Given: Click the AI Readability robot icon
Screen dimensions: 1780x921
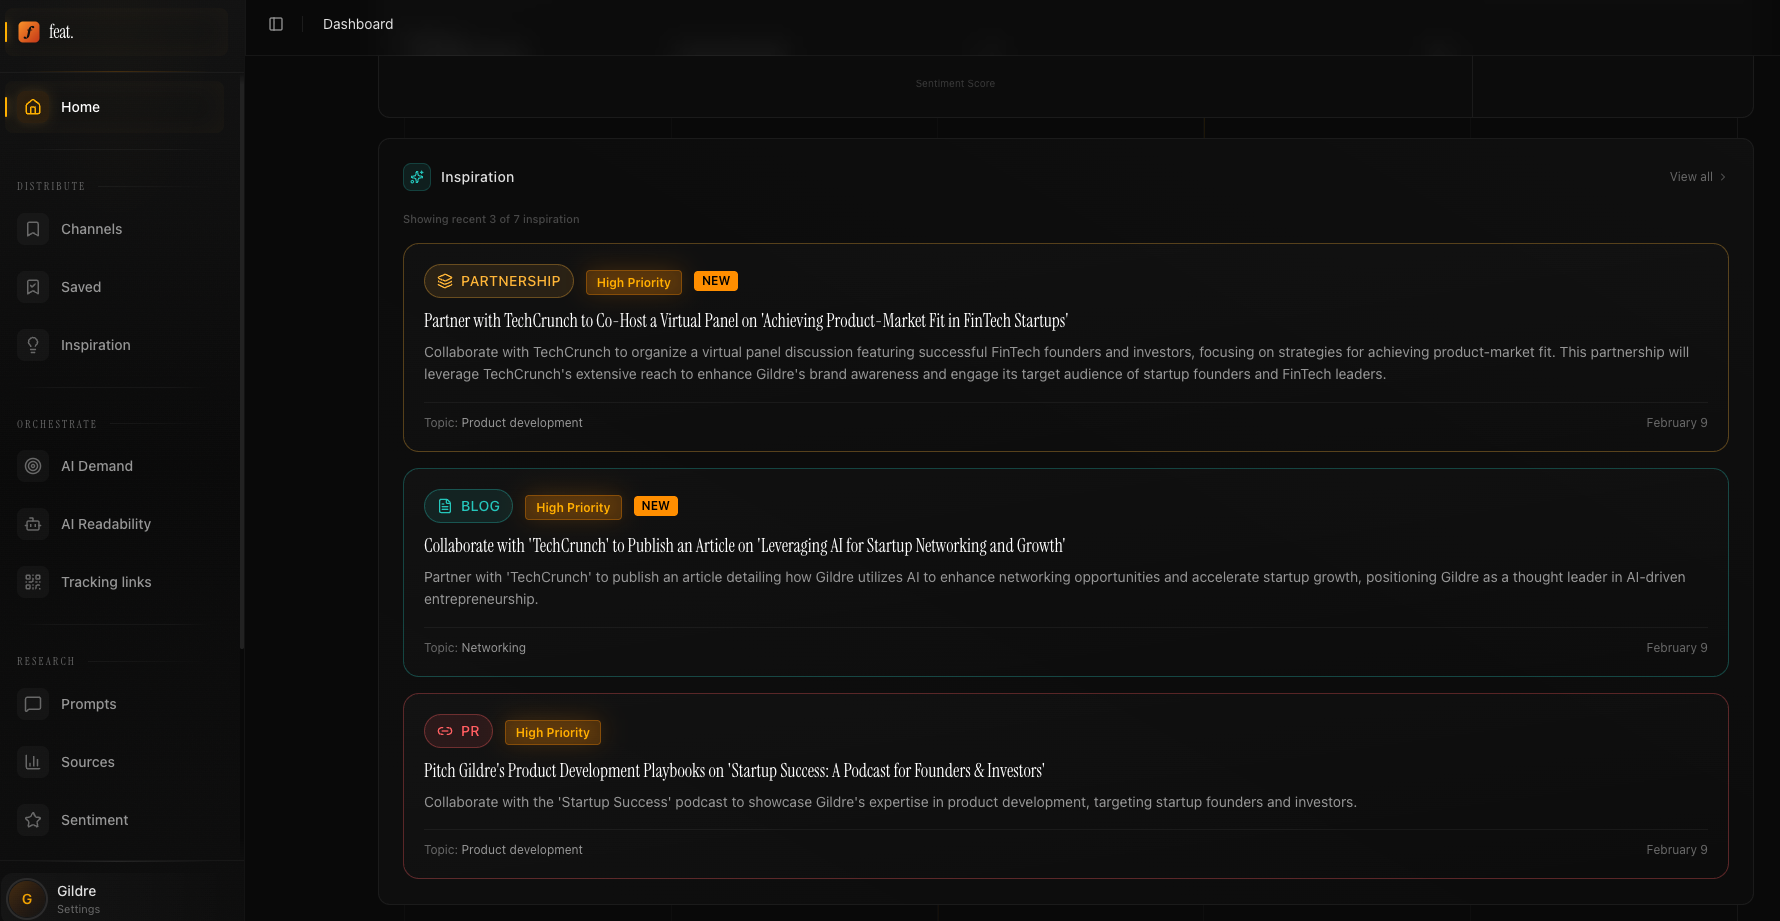Looking at the screenshot, I should pos(33,524).
